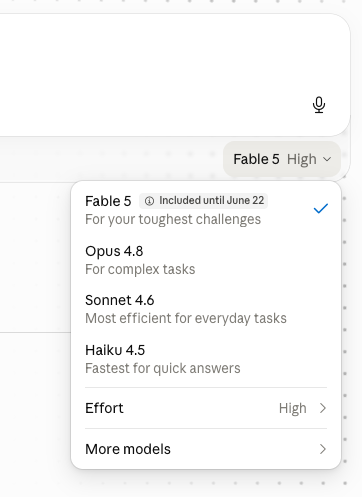
Task: Open the More models submenu
Action: point(206,449)
